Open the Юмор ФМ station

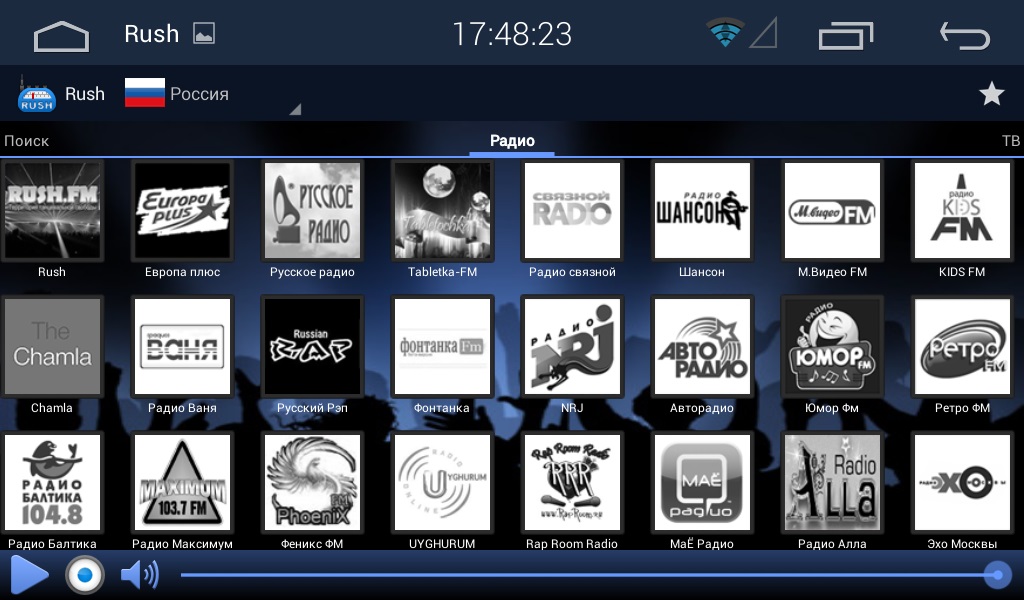point(832,347)
